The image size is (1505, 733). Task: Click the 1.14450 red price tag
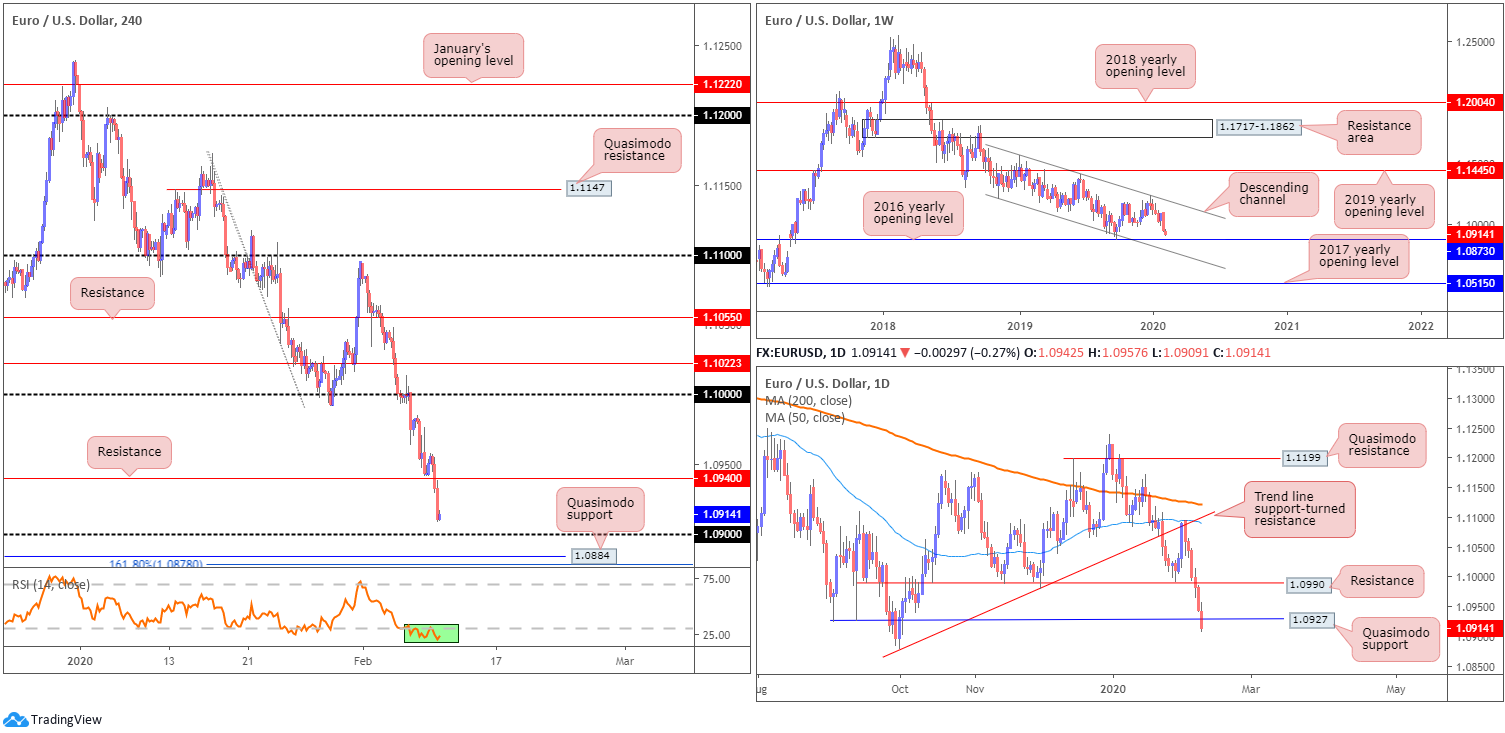[1475, 171]
